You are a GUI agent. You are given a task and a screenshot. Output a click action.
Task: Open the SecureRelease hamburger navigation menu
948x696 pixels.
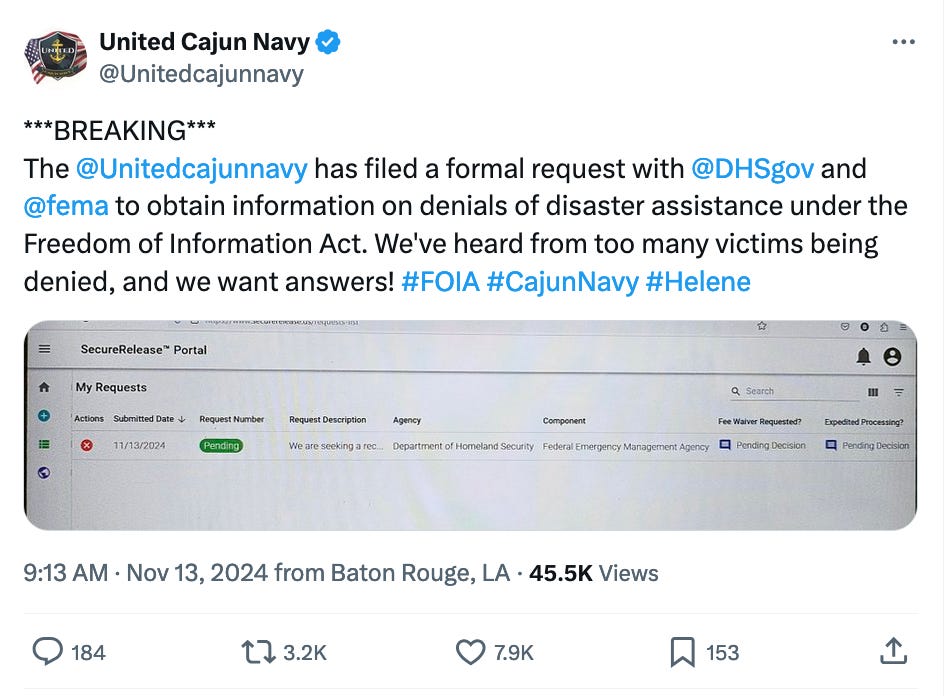(x=42, y=350)
